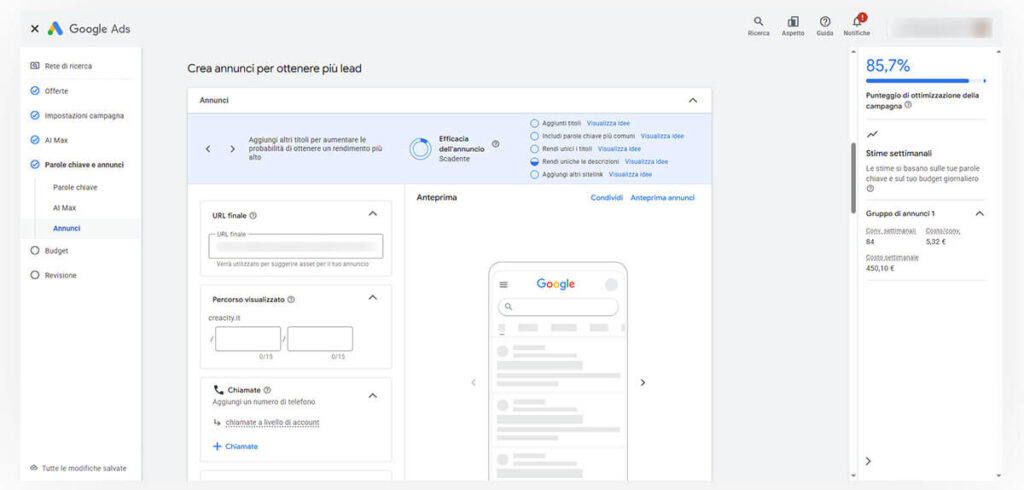Select the Aggiungi altri sitelink circle
The image size is (1024, 490).
pyautogui.click(x=535, y=174)
